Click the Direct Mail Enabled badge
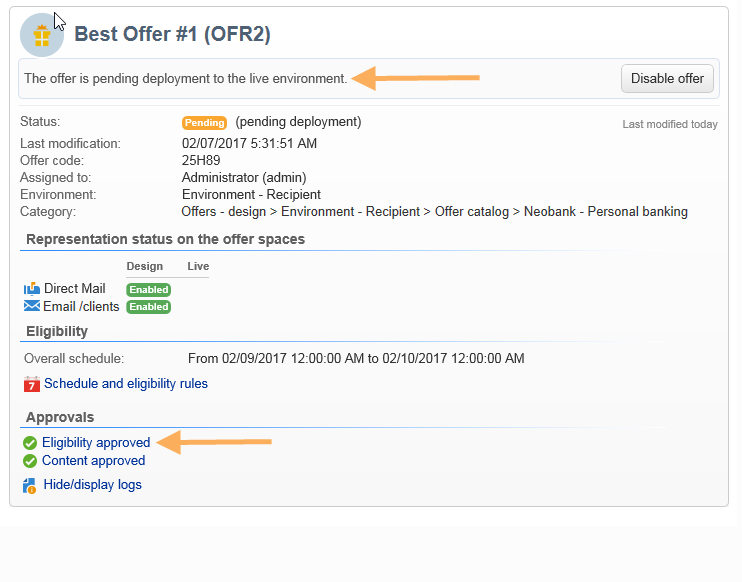Viewport: 742px width, 582px height. [x=148, y=290]
